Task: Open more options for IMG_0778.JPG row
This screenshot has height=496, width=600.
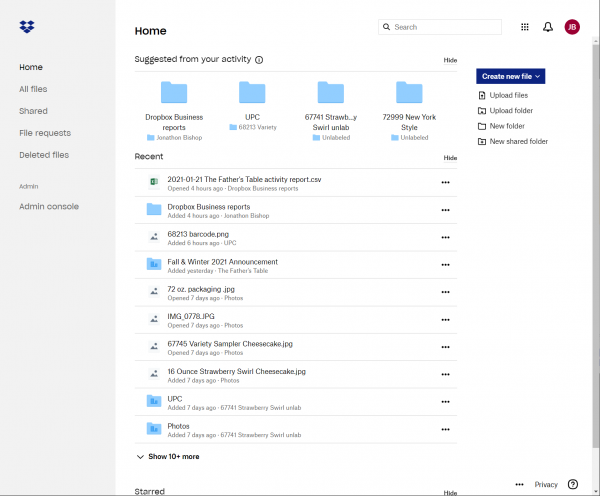Action: tap(445, 319)
